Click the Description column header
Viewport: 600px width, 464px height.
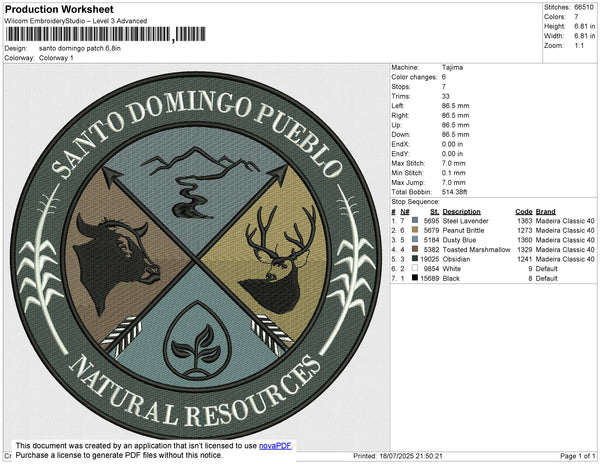pos(461,212)
